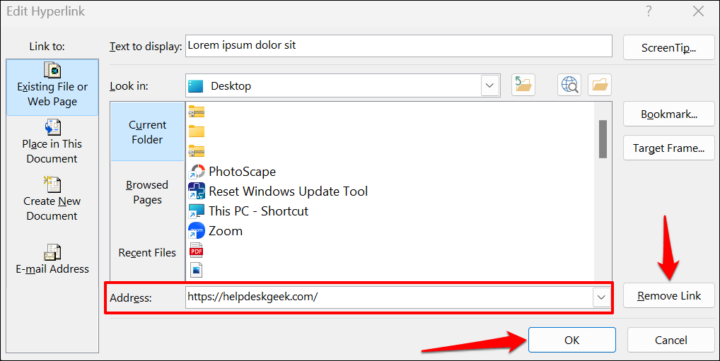Click the file list scrollbar thumb
Screen dimensions: 720x361
(603, 139)
